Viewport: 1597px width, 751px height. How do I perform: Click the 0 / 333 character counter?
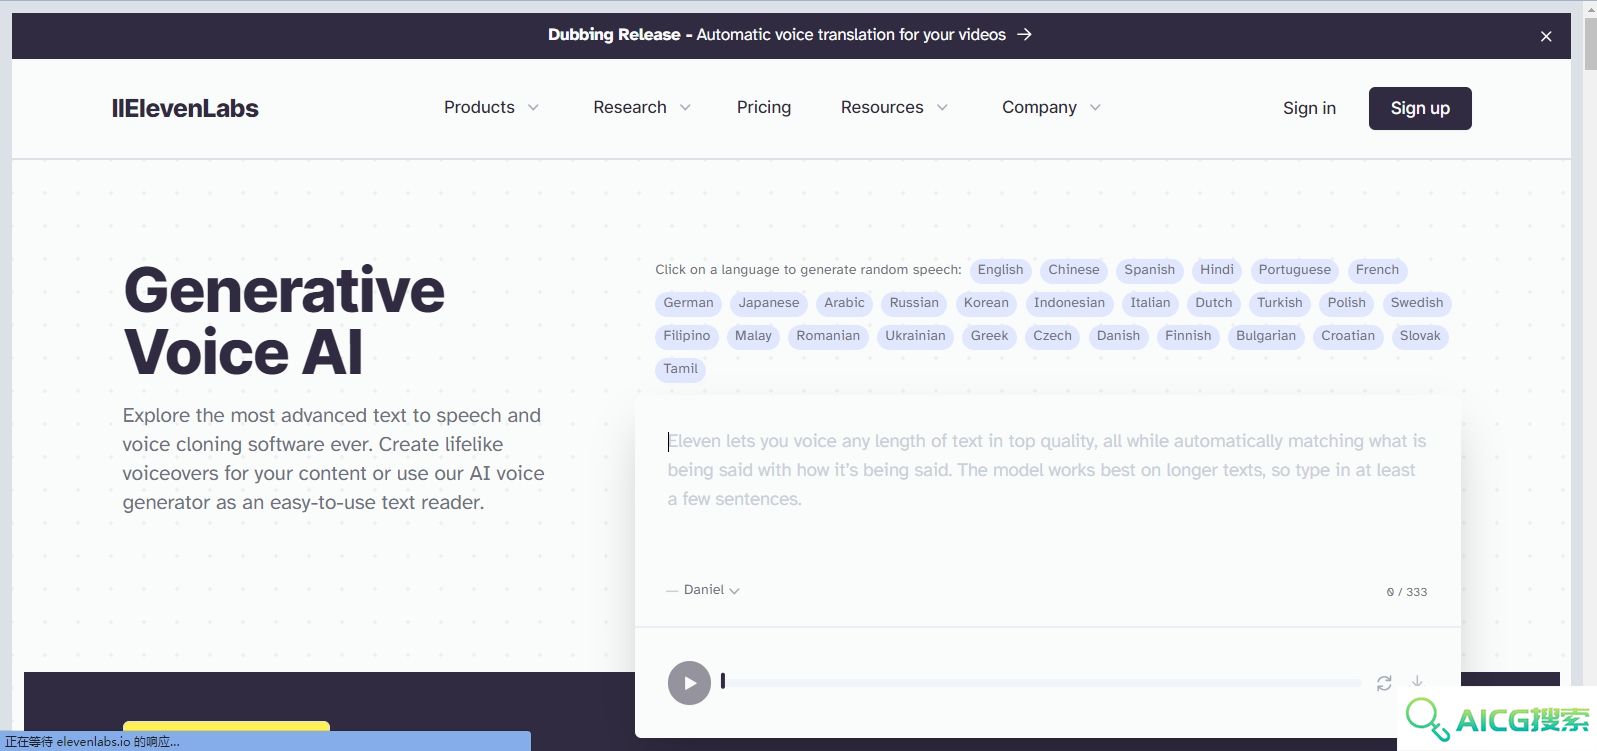pyautogui.click(x=1407, y=592)
